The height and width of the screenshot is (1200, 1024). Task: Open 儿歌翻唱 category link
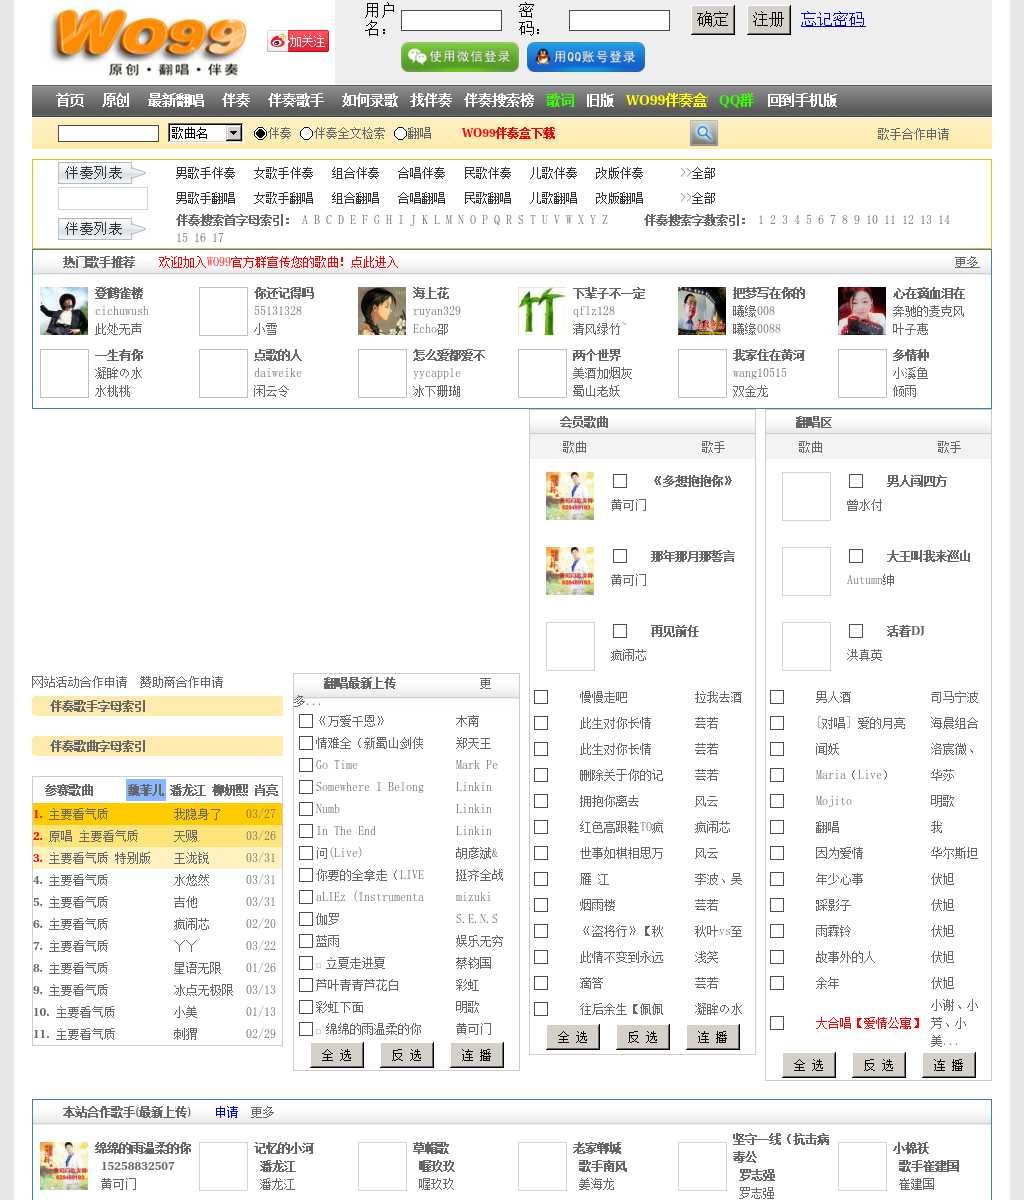point(553,198)
